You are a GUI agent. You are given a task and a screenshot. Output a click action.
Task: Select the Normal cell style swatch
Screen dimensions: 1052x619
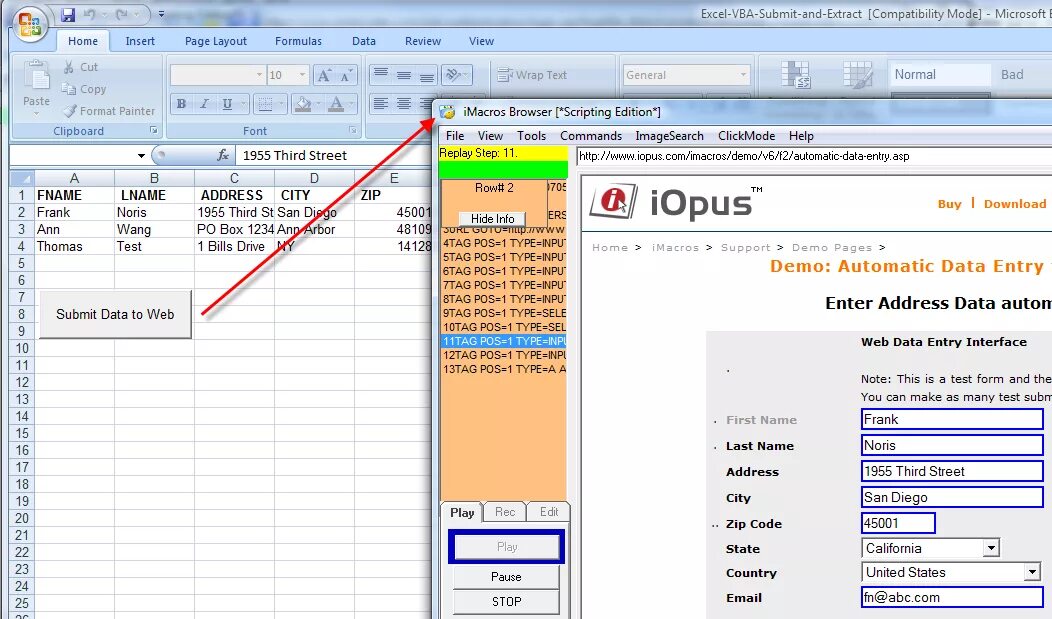(x=939, y=74)
